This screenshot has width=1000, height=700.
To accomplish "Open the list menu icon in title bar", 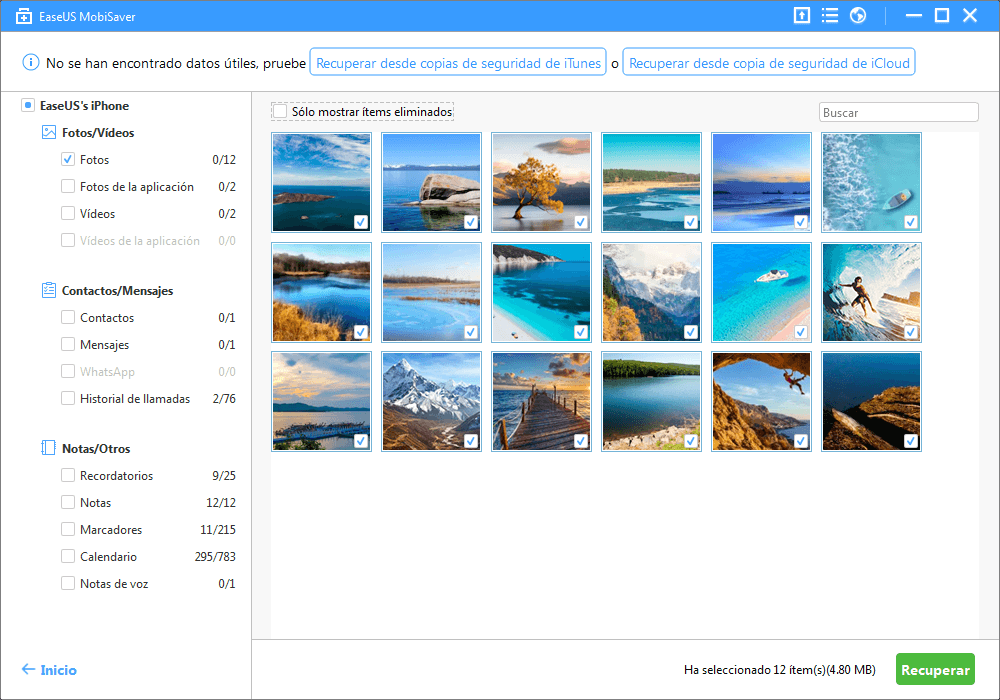I will (x=829, y=15).
